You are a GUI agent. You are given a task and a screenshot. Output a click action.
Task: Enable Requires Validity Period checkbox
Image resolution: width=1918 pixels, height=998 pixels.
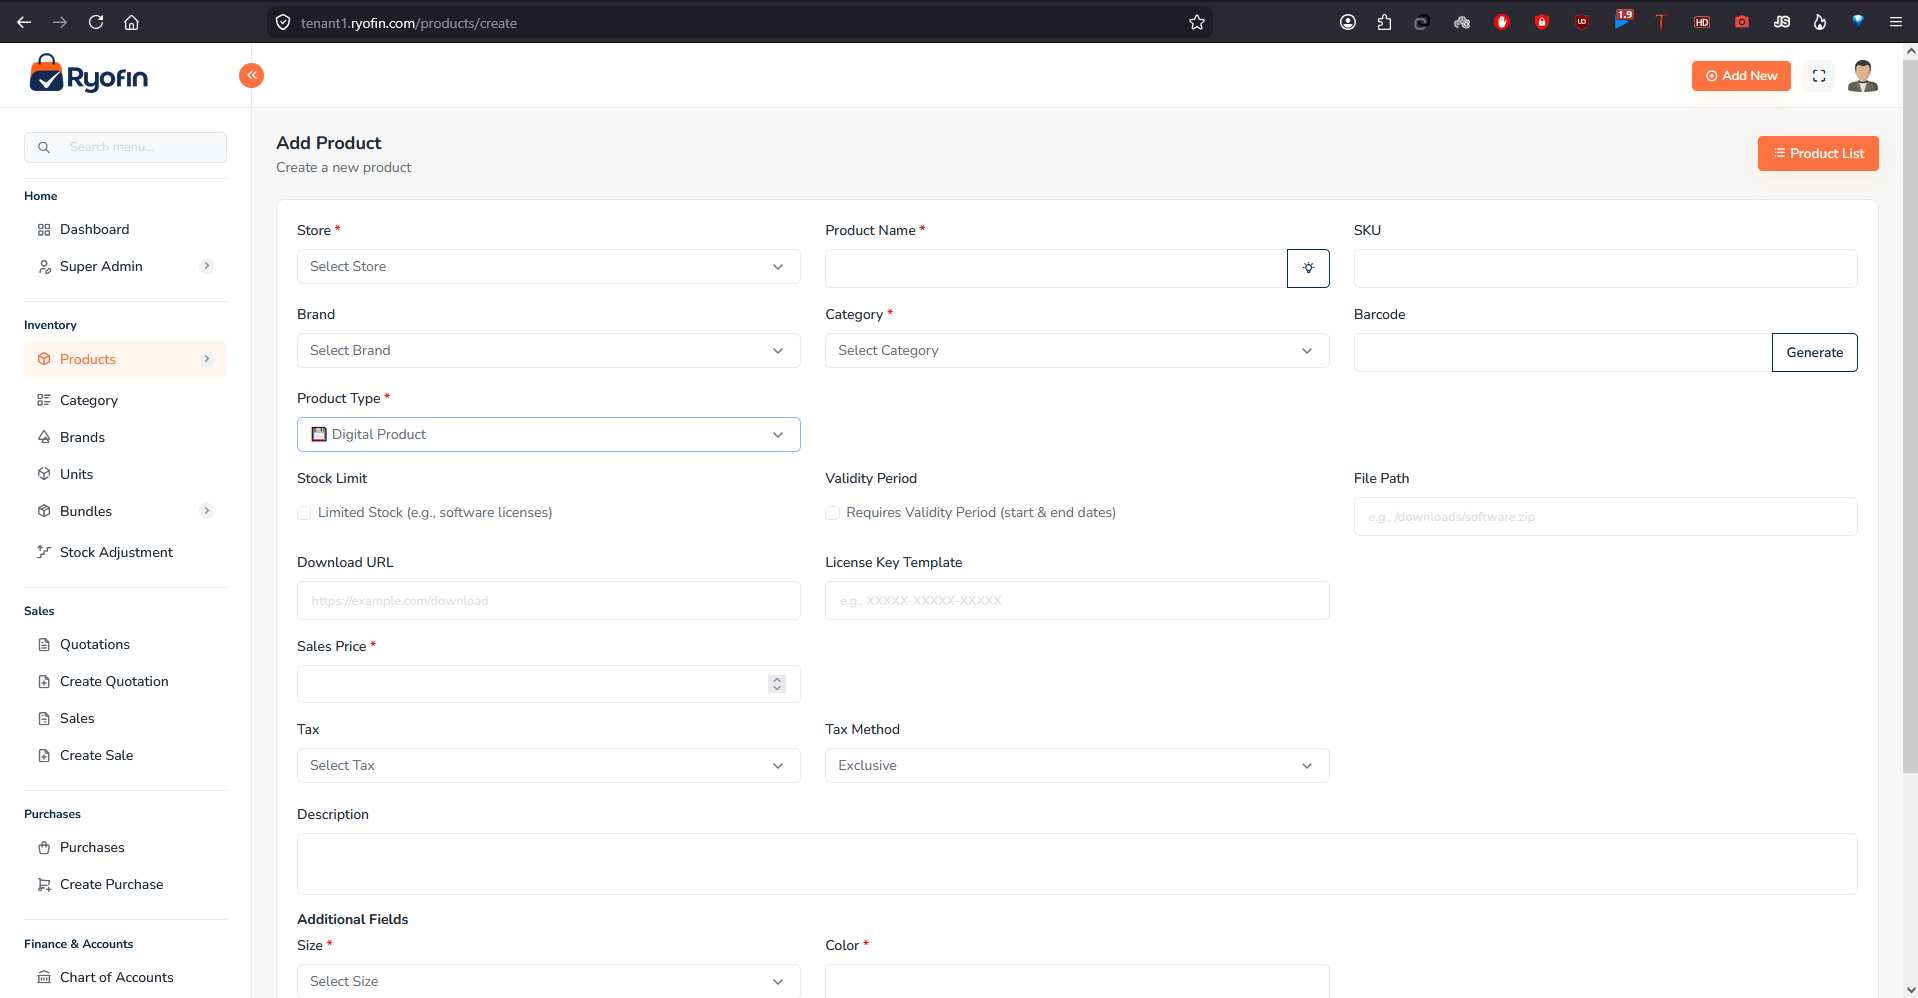(832, 513)
